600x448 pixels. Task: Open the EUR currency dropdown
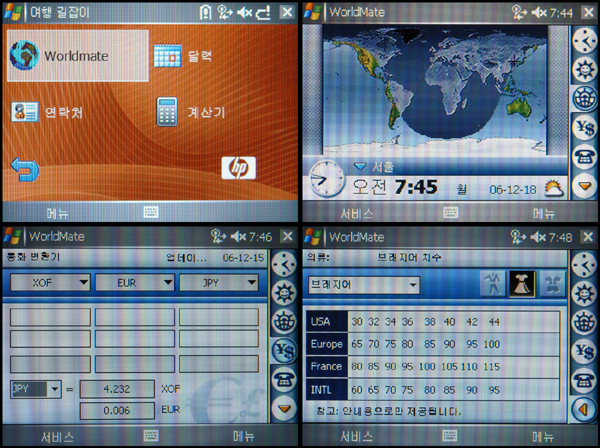click(x=135, y=282)
